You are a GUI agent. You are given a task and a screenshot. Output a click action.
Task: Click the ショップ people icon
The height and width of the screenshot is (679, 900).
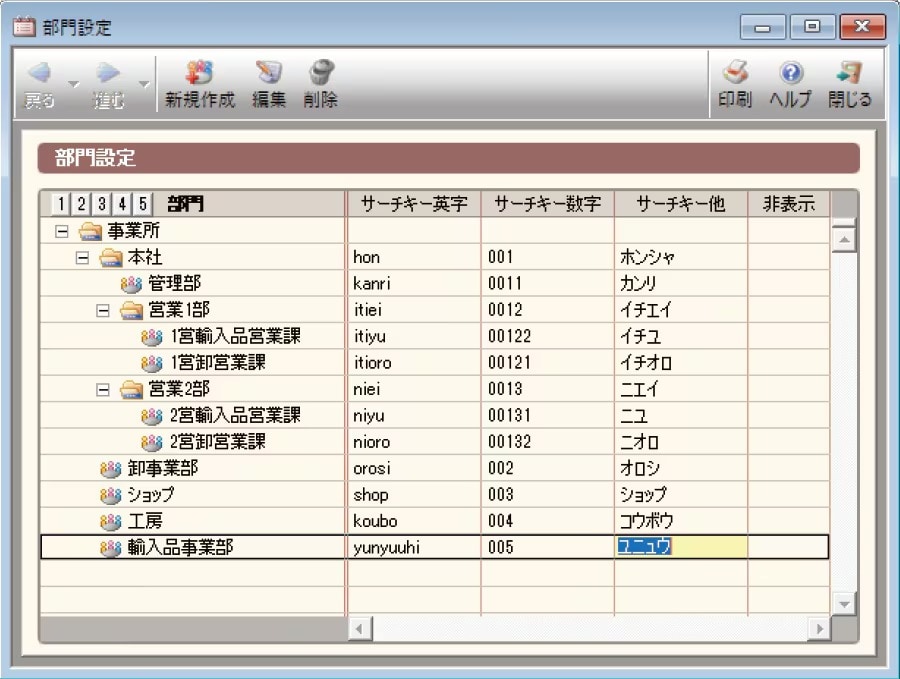(110, 495)
